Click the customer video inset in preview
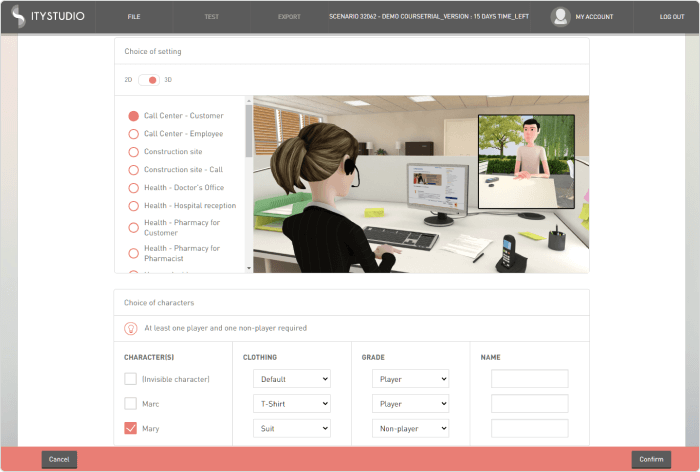The image size is (700, 472). 526,162
